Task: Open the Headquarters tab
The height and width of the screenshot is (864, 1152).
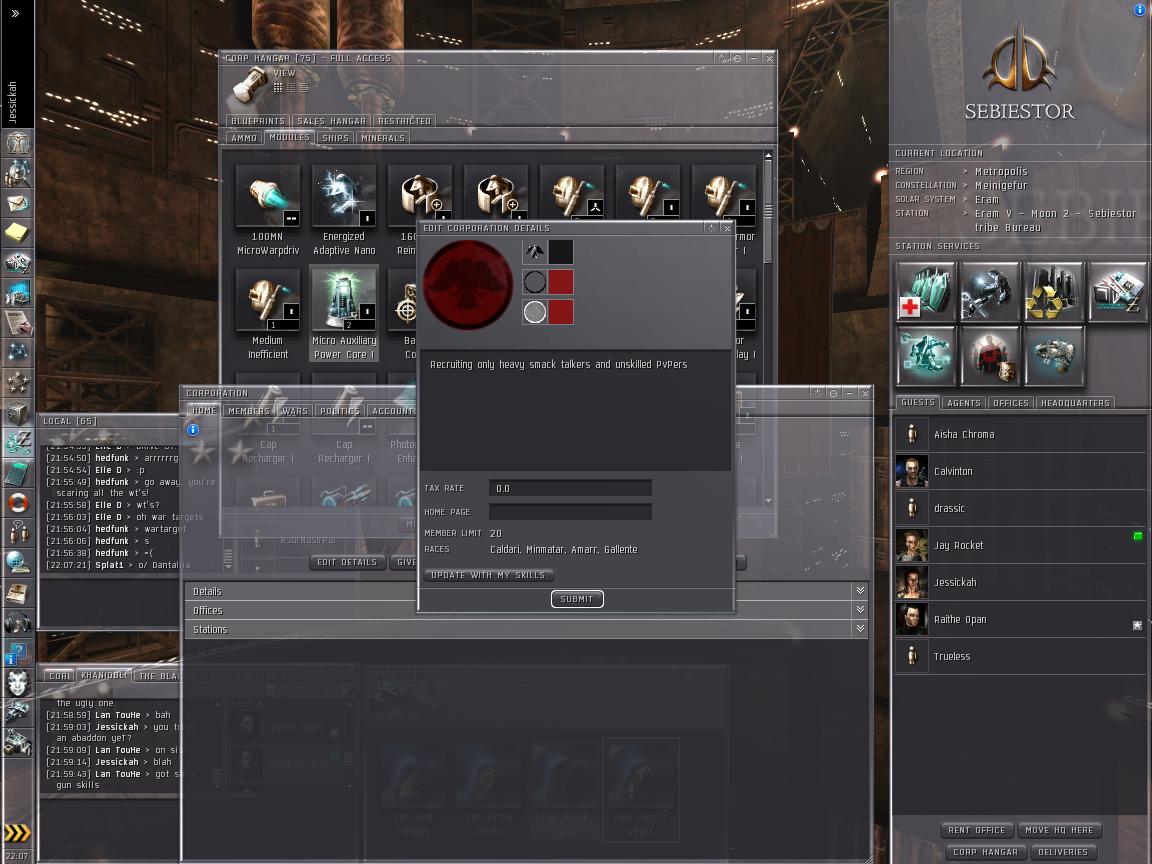Action: point(1075,403)
